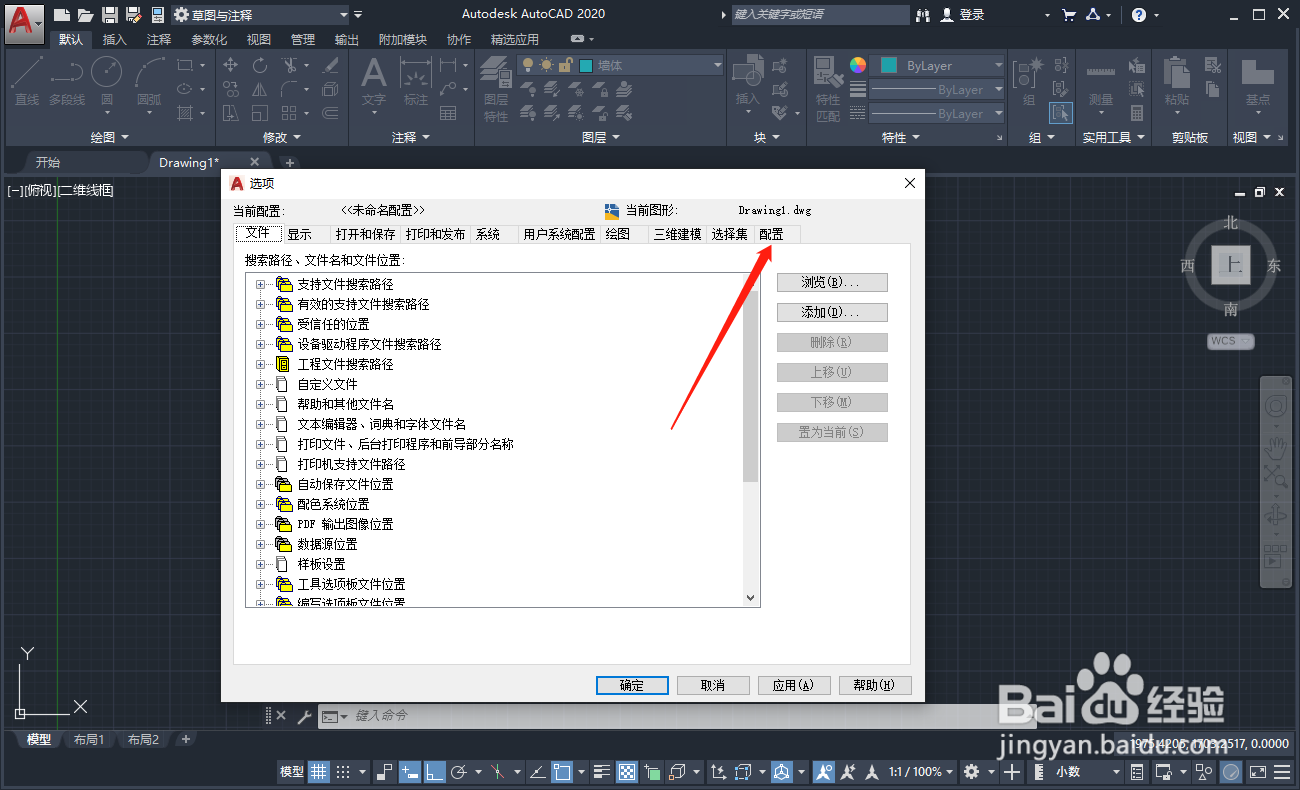Click the 确定 button in Options dialog
Screen dimensions: 1300x790
632,685
